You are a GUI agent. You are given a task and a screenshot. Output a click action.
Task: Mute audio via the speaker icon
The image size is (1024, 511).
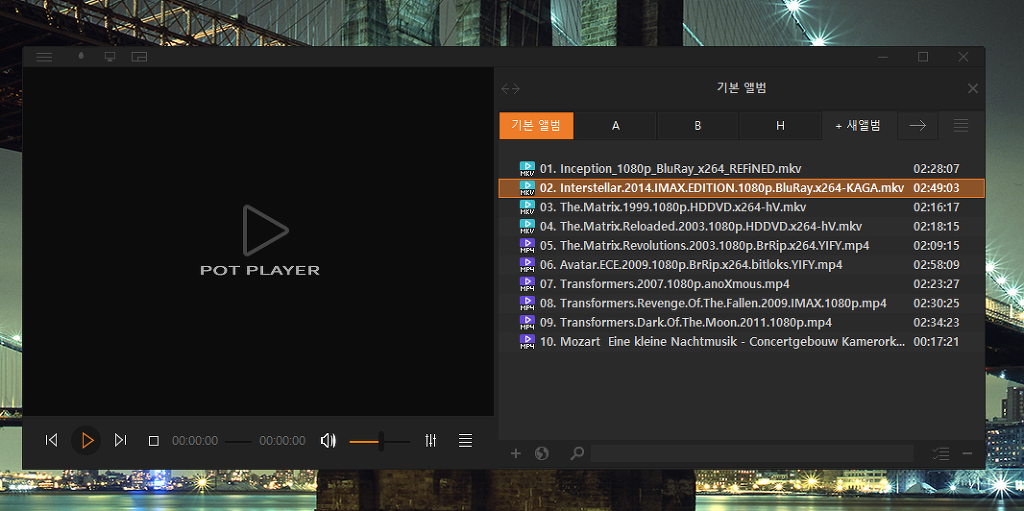point(328,440)
